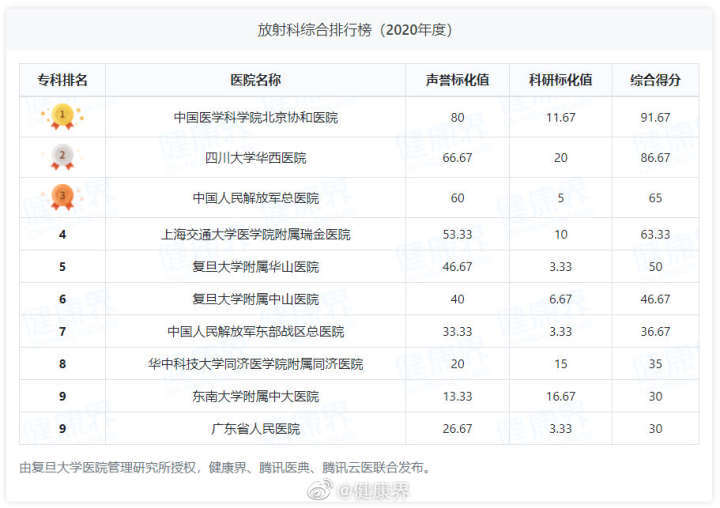Click the 声誉标化值 of 40 for 中山医院
The image size is (720, 508).
457,299
